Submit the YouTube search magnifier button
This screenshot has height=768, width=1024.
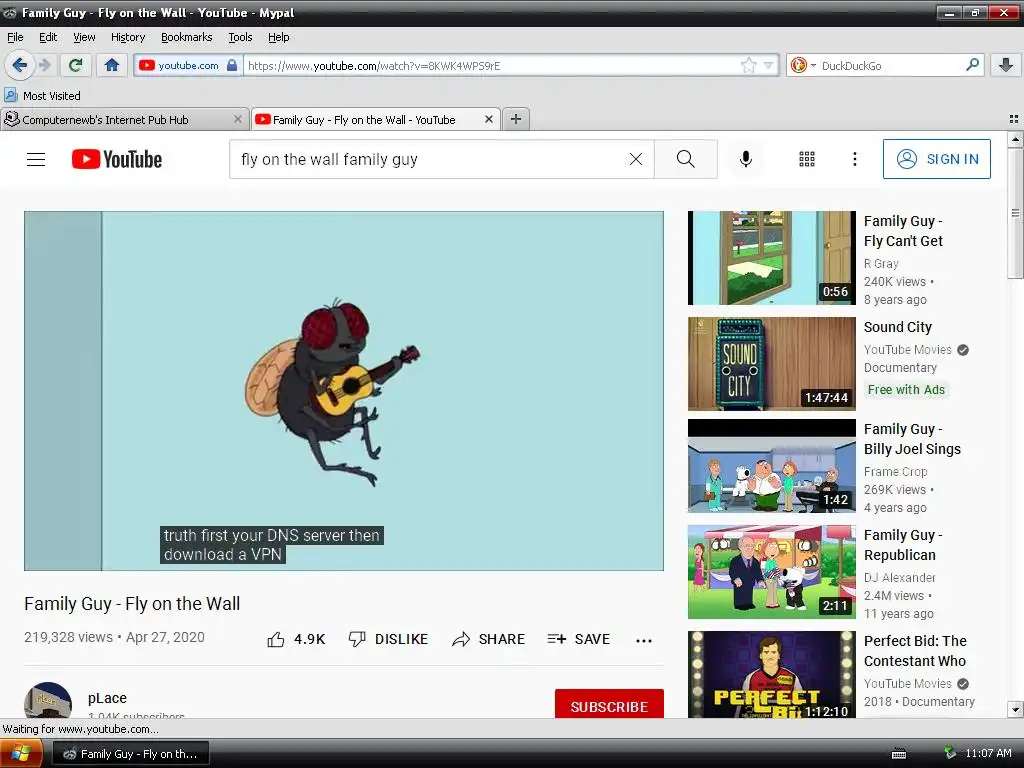pyautogui.click(x=686, y=159)
